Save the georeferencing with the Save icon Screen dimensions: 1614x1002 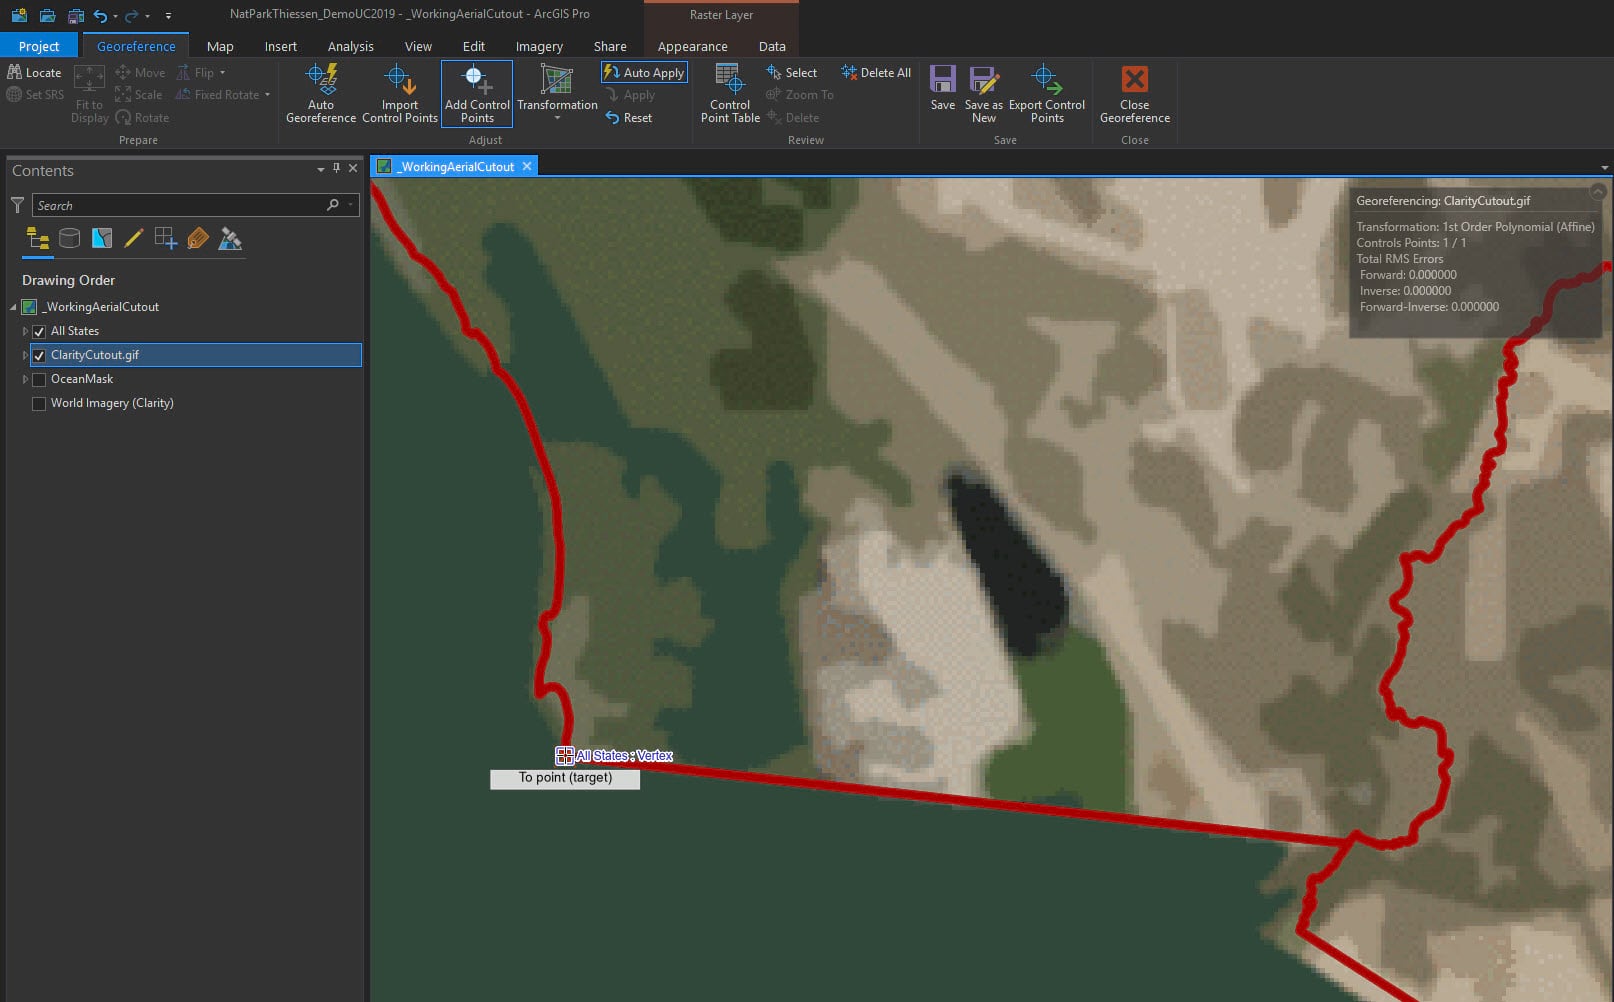942,88
